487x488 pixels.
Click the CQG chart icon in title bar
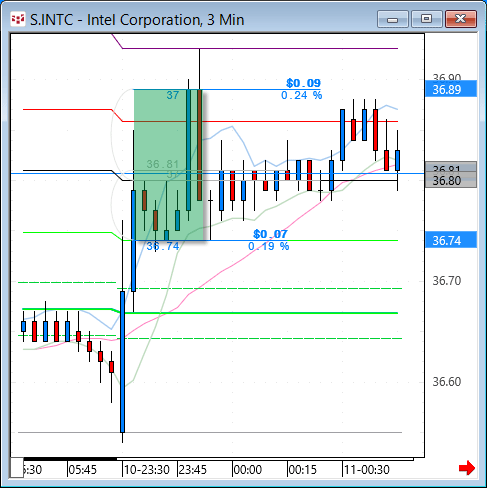click(18, 20)
